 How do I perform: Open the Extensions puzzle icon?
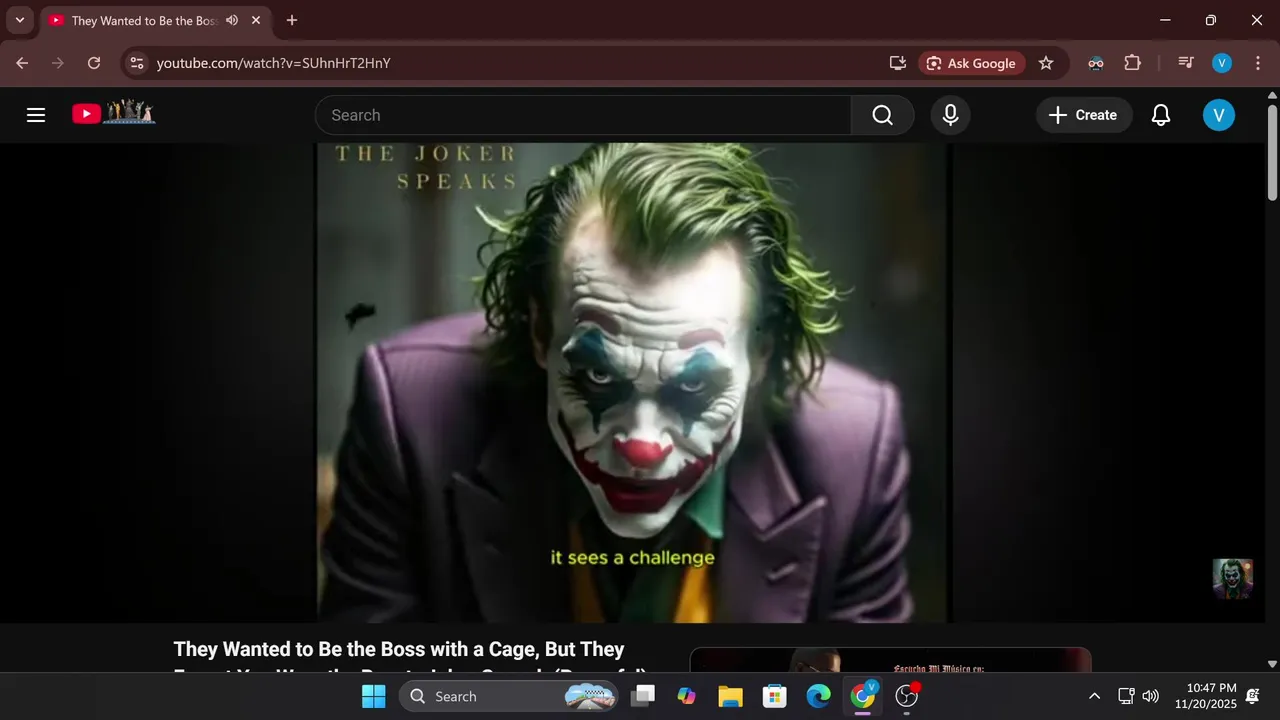[1132, 63]
